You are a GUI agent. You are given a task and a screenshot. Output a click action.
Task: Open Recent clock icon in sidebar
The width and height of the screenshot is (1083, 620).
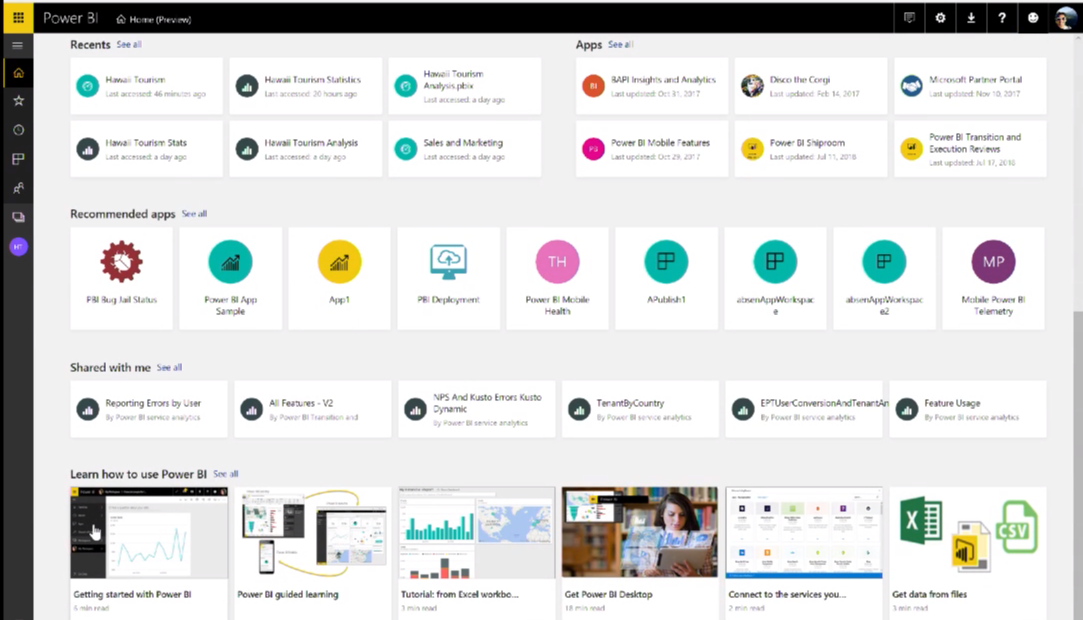coord(18,130)
